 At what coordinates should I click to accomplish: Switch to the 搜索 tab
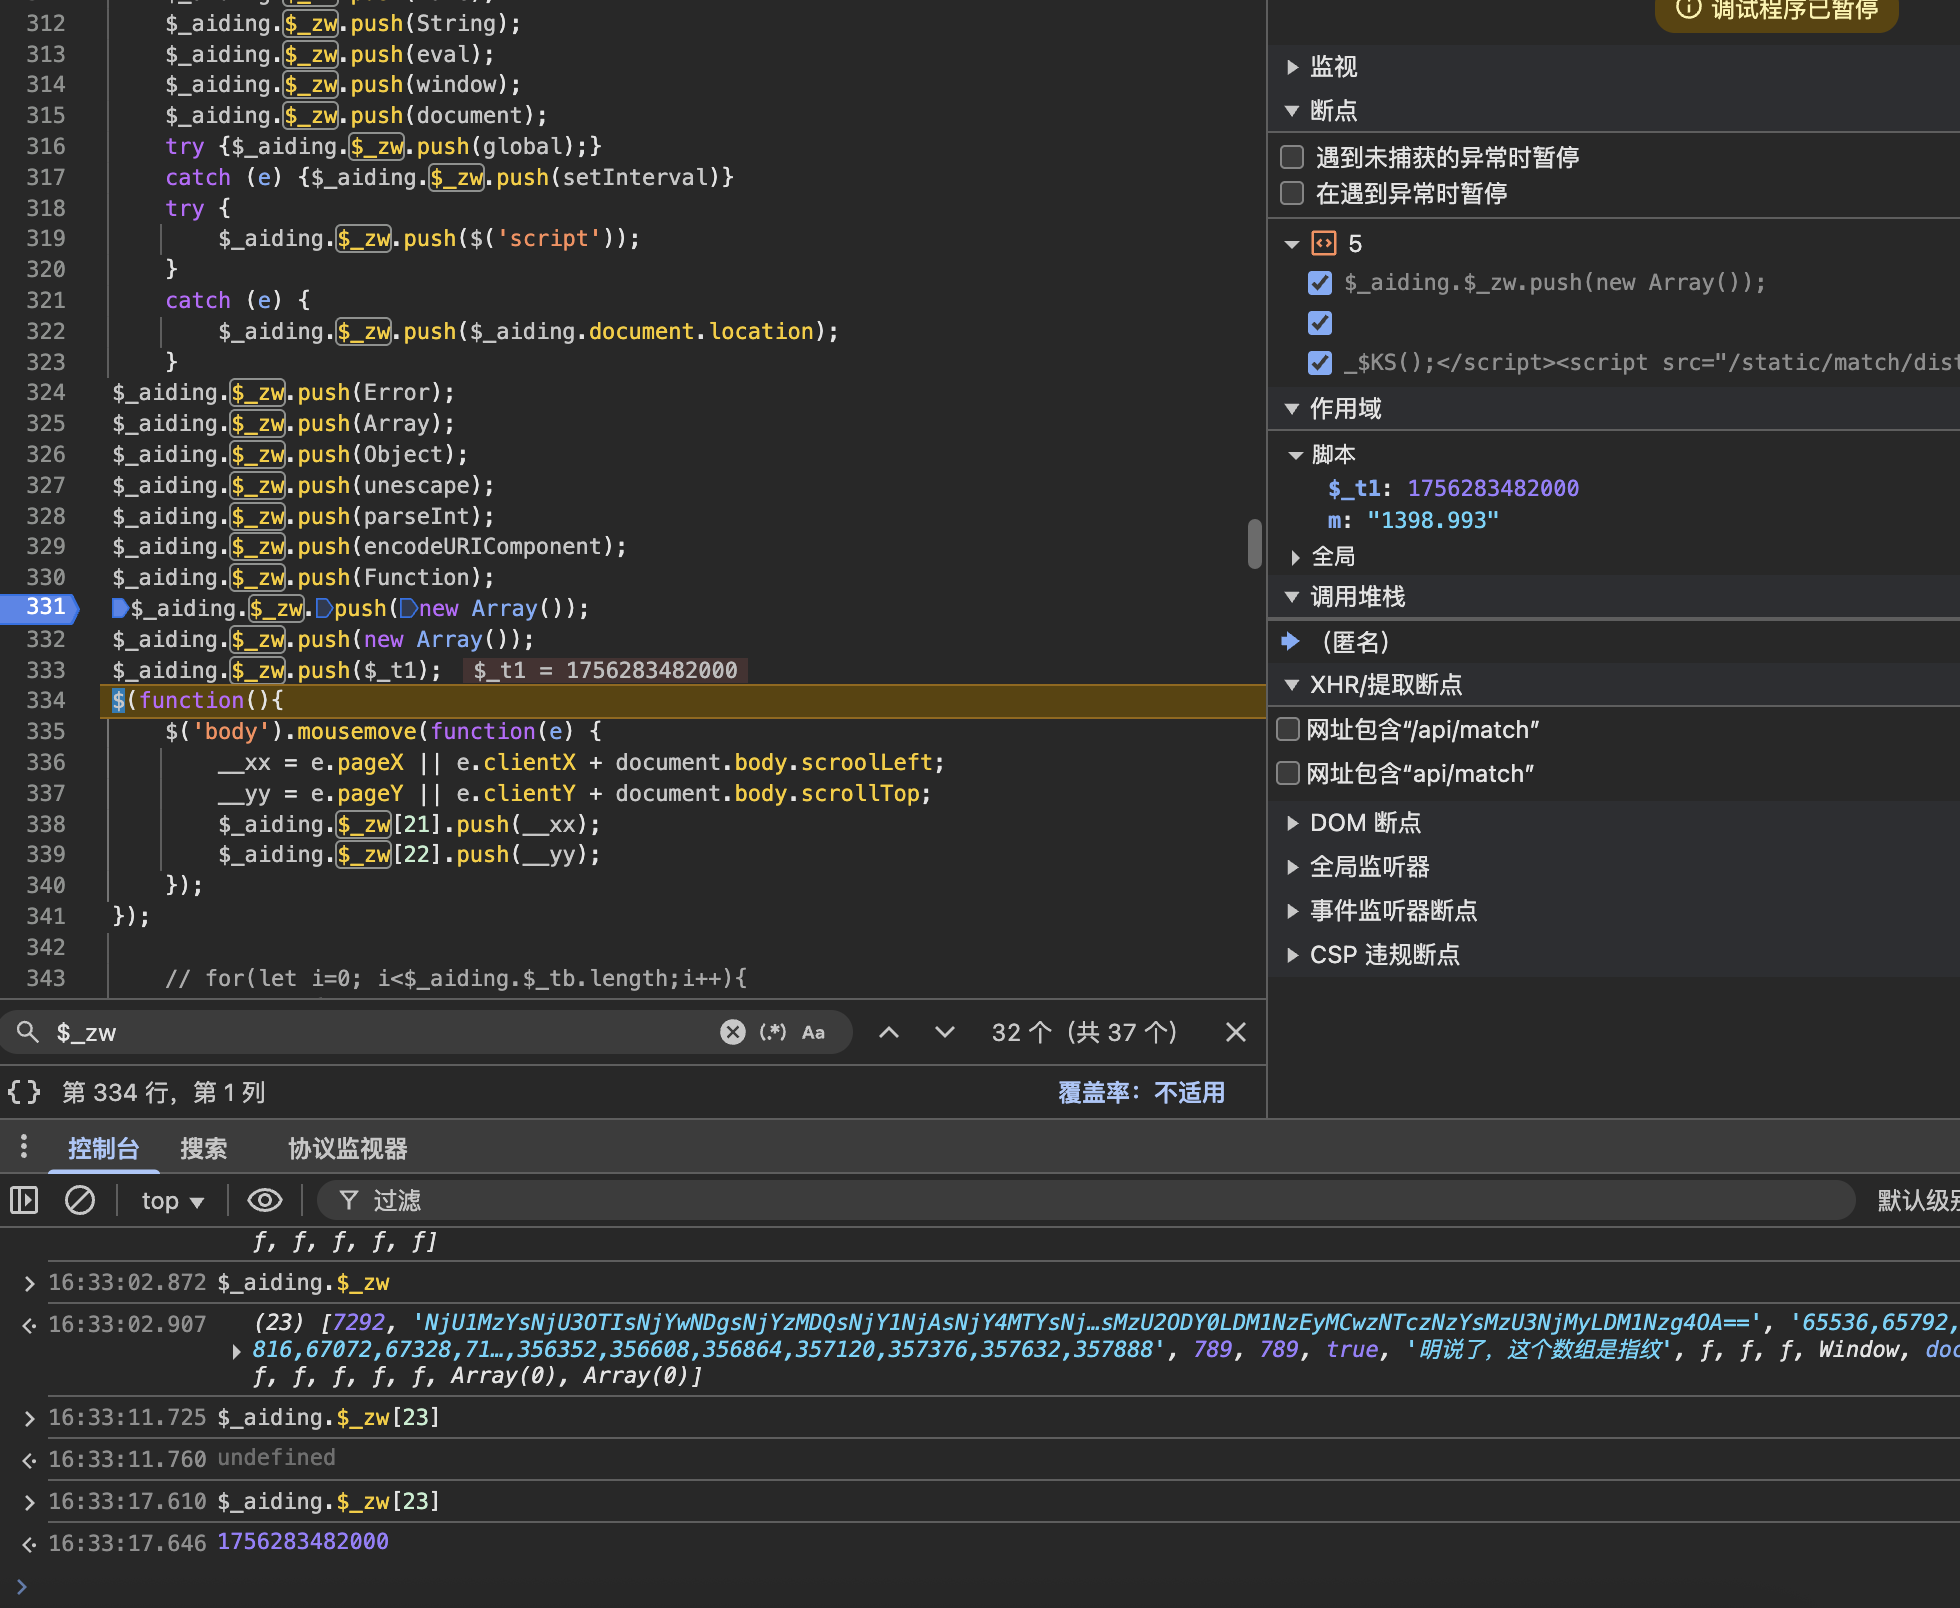tap(203, 1148)
